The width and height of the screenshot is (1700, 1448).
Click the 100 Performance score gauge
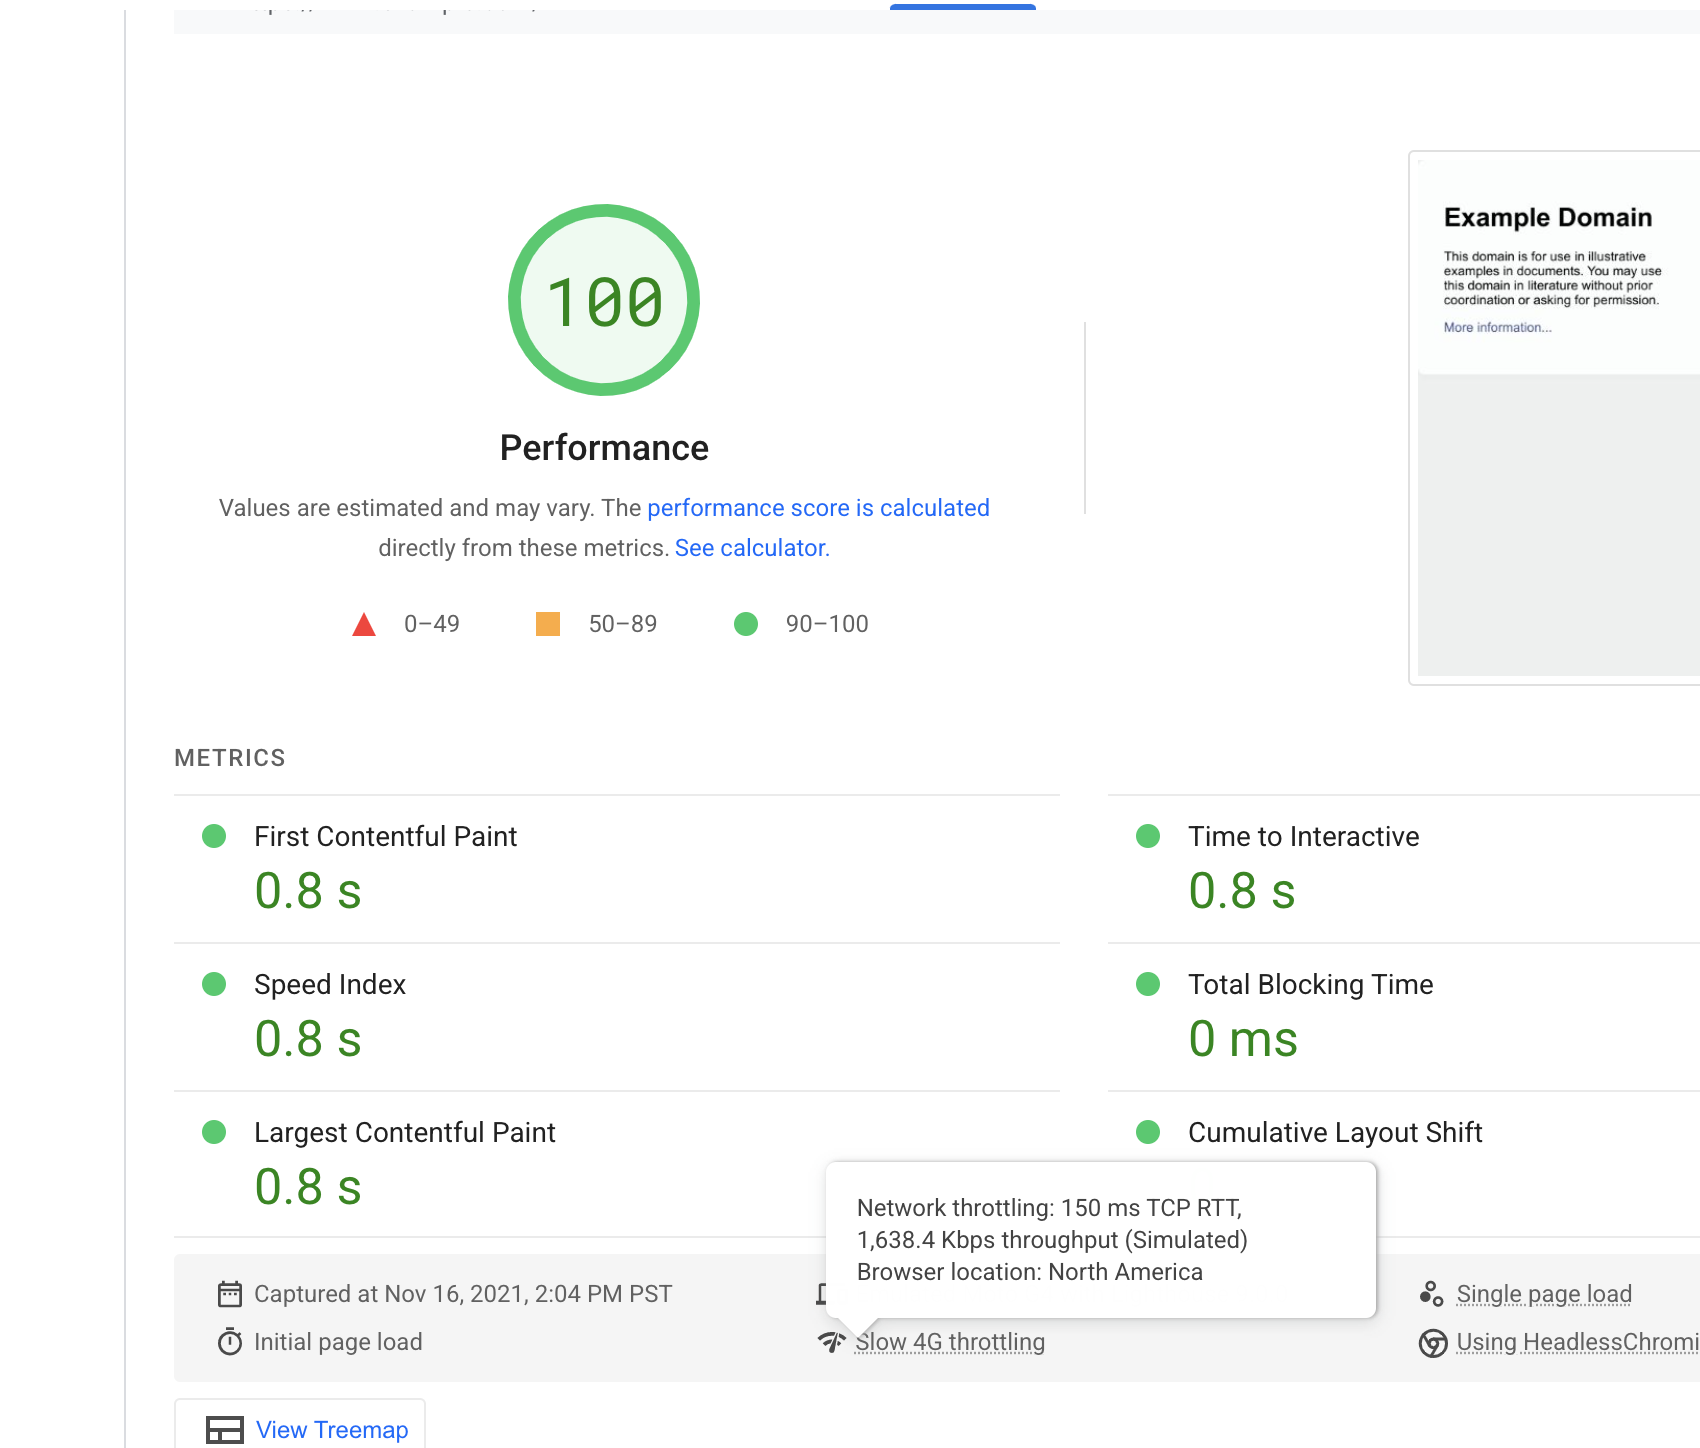point(603,299)
